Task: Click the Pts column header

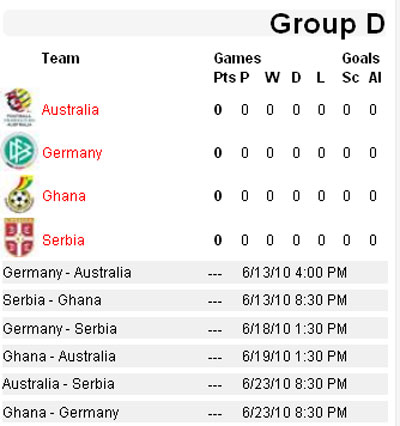Action: click(x=224, y=78)
